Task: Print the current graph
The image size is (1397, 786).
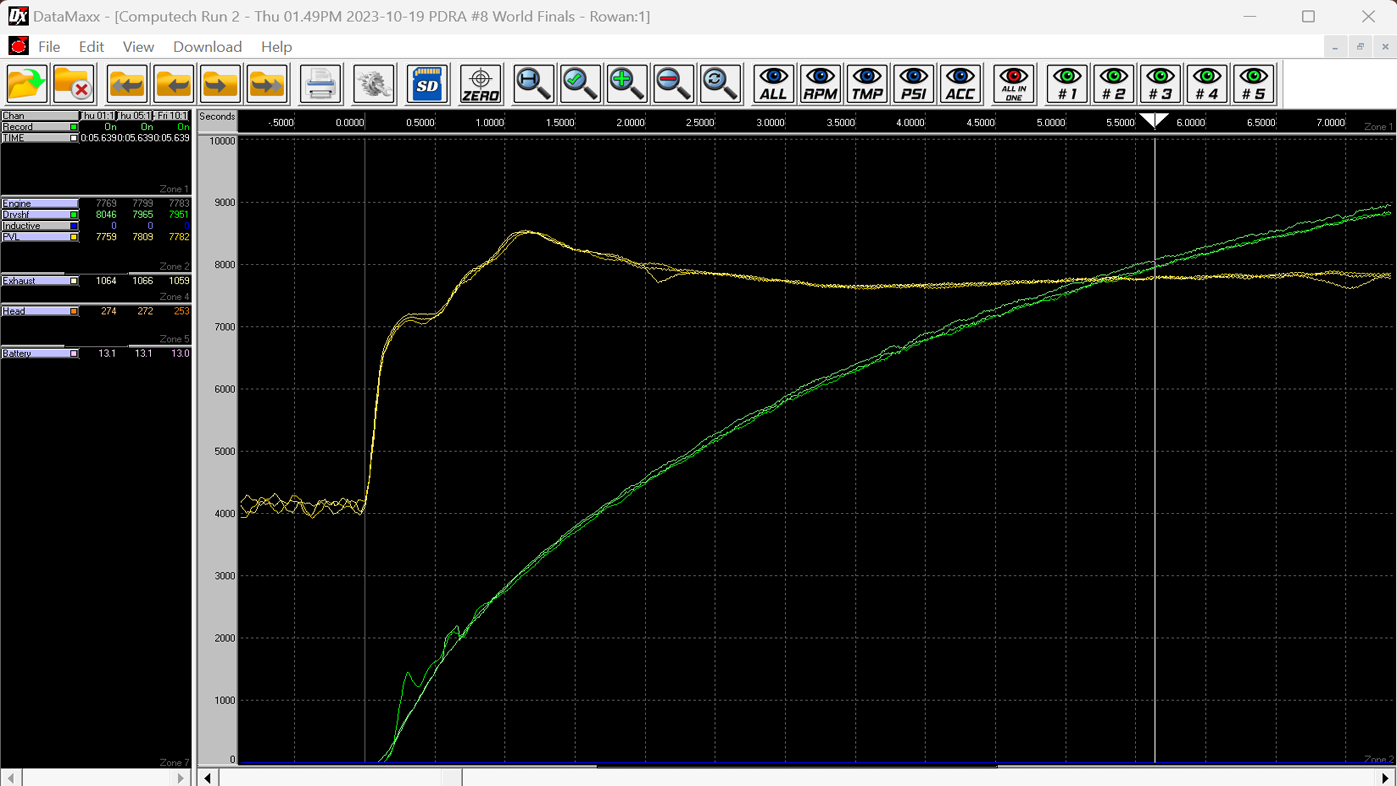Action: 319,84
